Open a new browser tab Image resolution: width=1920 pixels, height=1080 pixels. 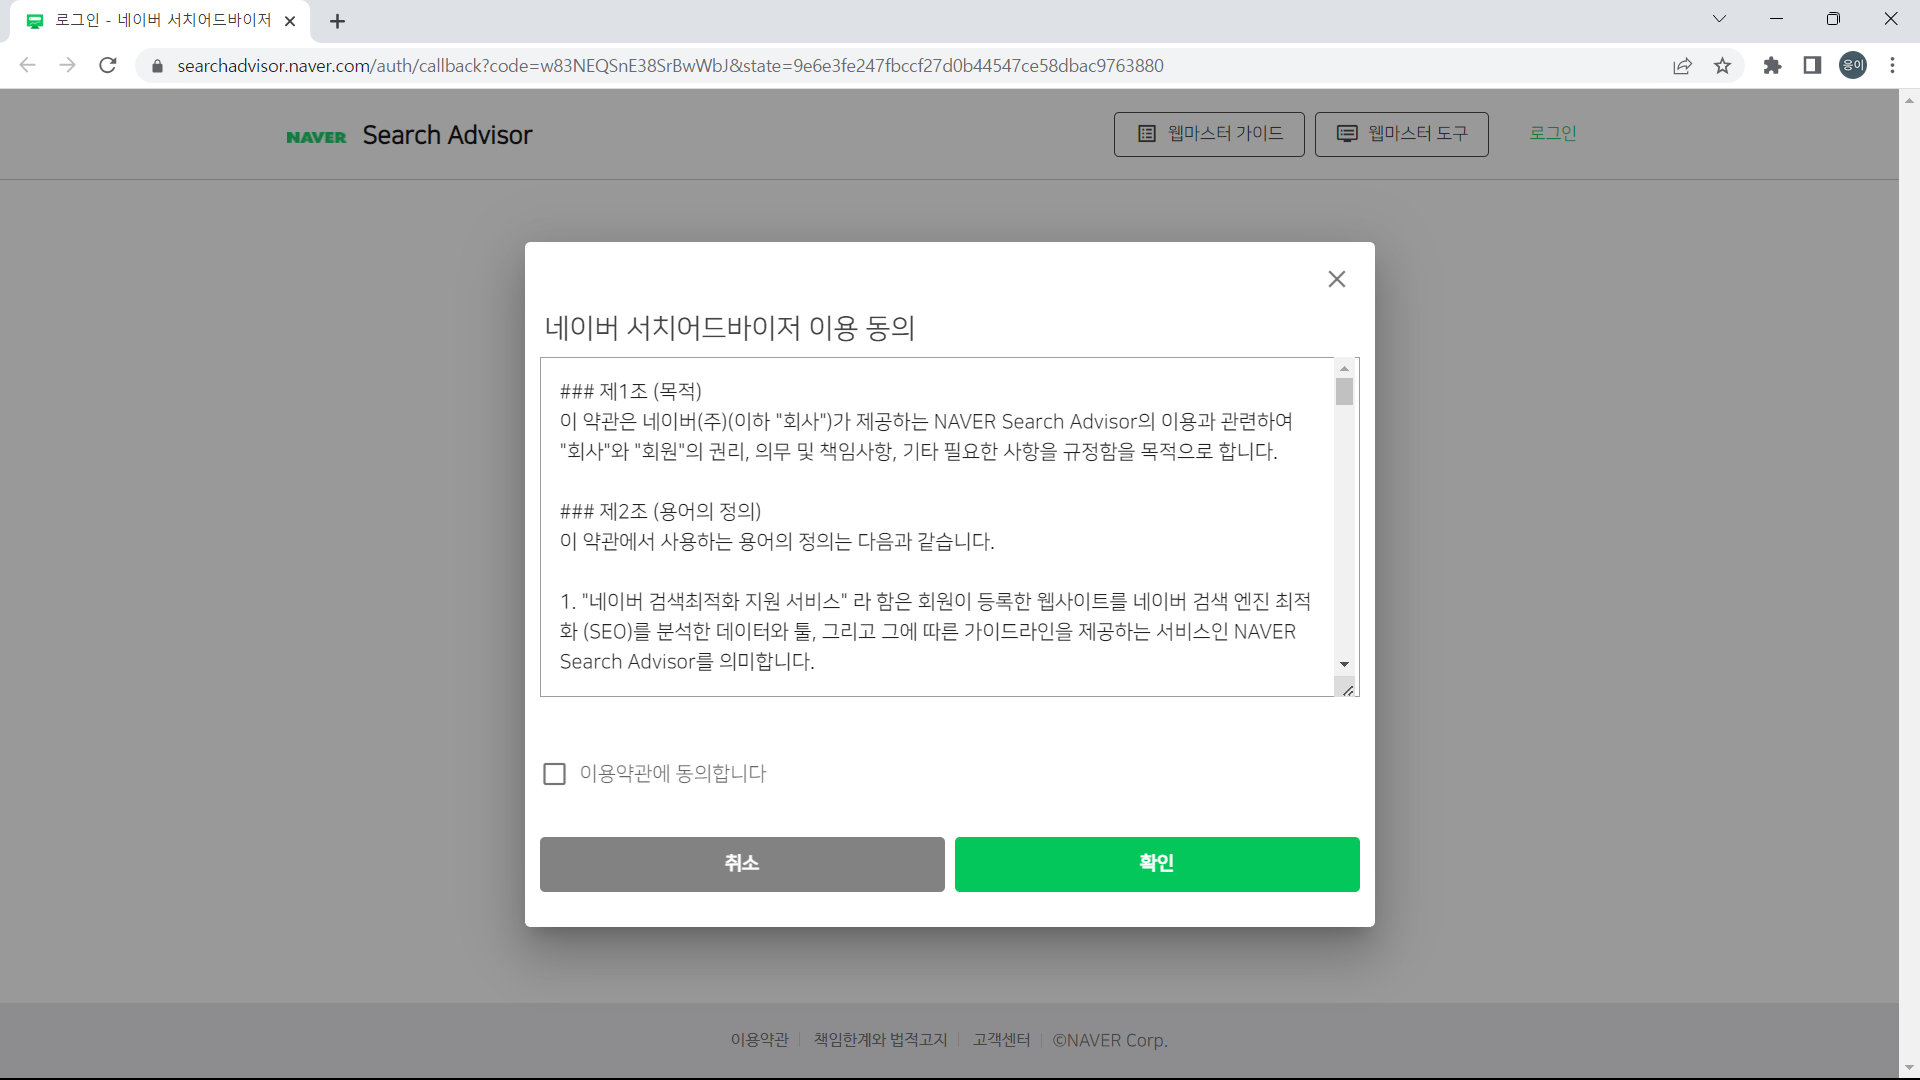337,20
